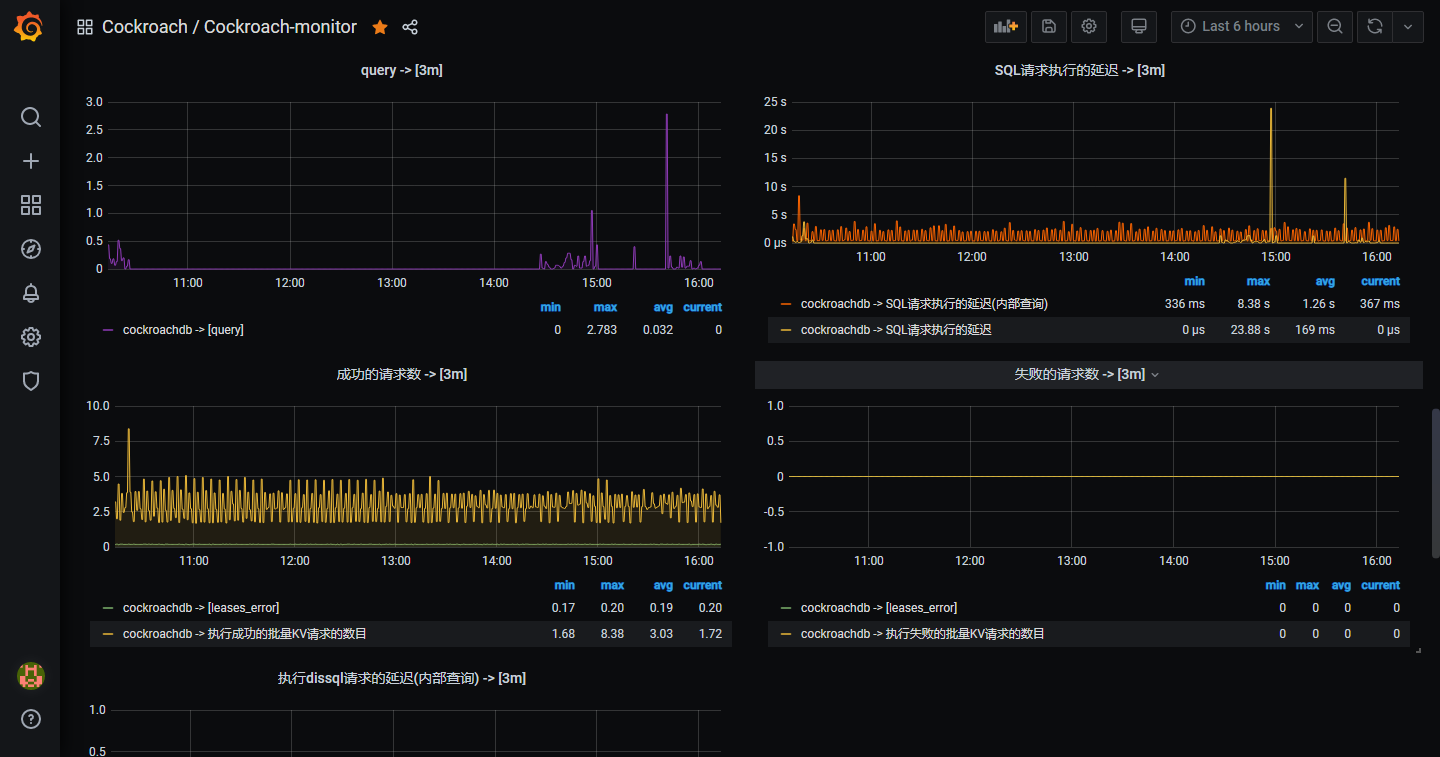This screenshot has height=757, width=1440.
Task: Save the dashboard with the disk icon
Action: [x=1049, y=27]
